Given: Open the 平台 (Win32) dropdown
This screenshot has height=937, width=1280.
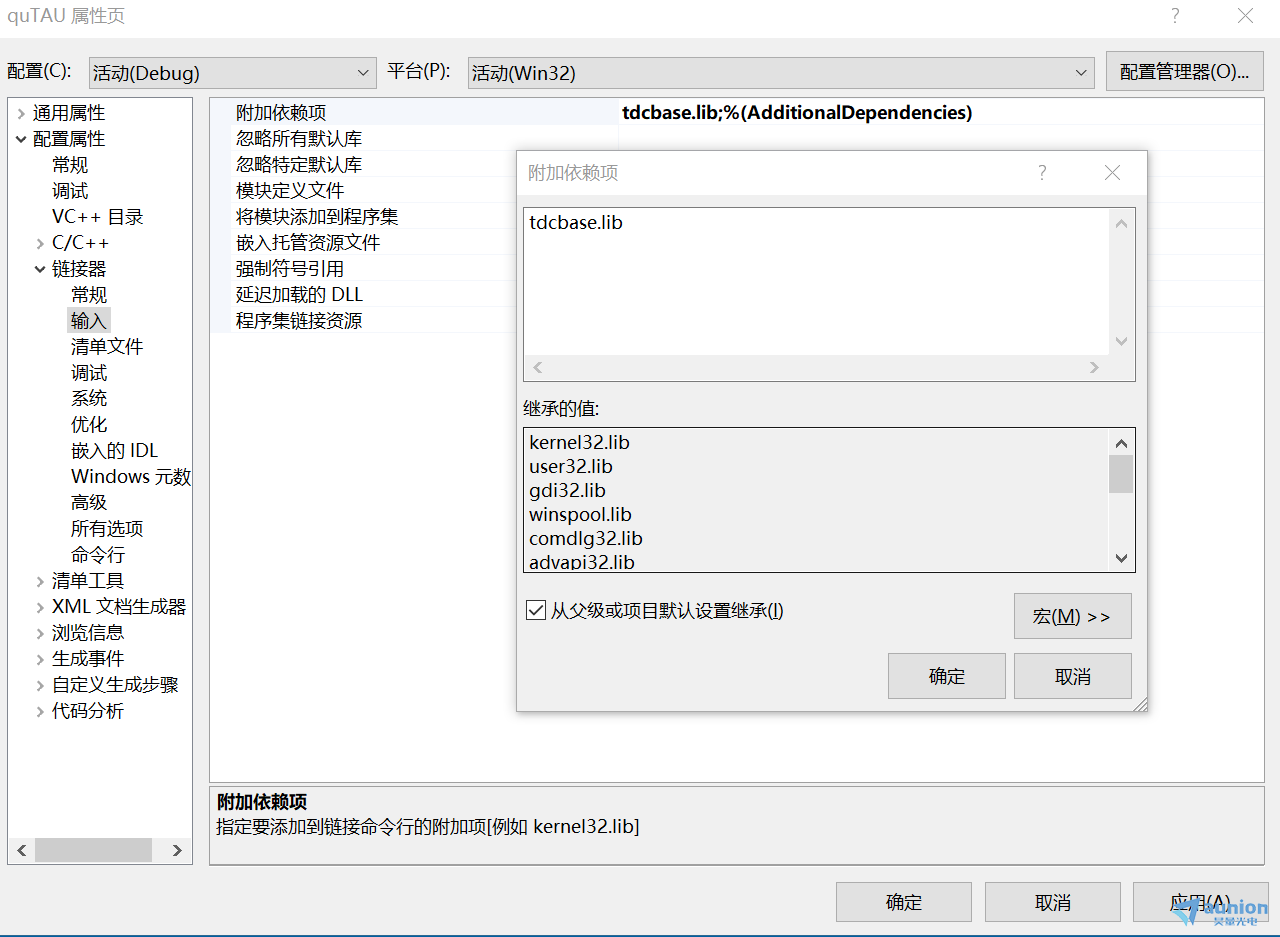Looking at the screenshot, I should [x=780, y=73].
